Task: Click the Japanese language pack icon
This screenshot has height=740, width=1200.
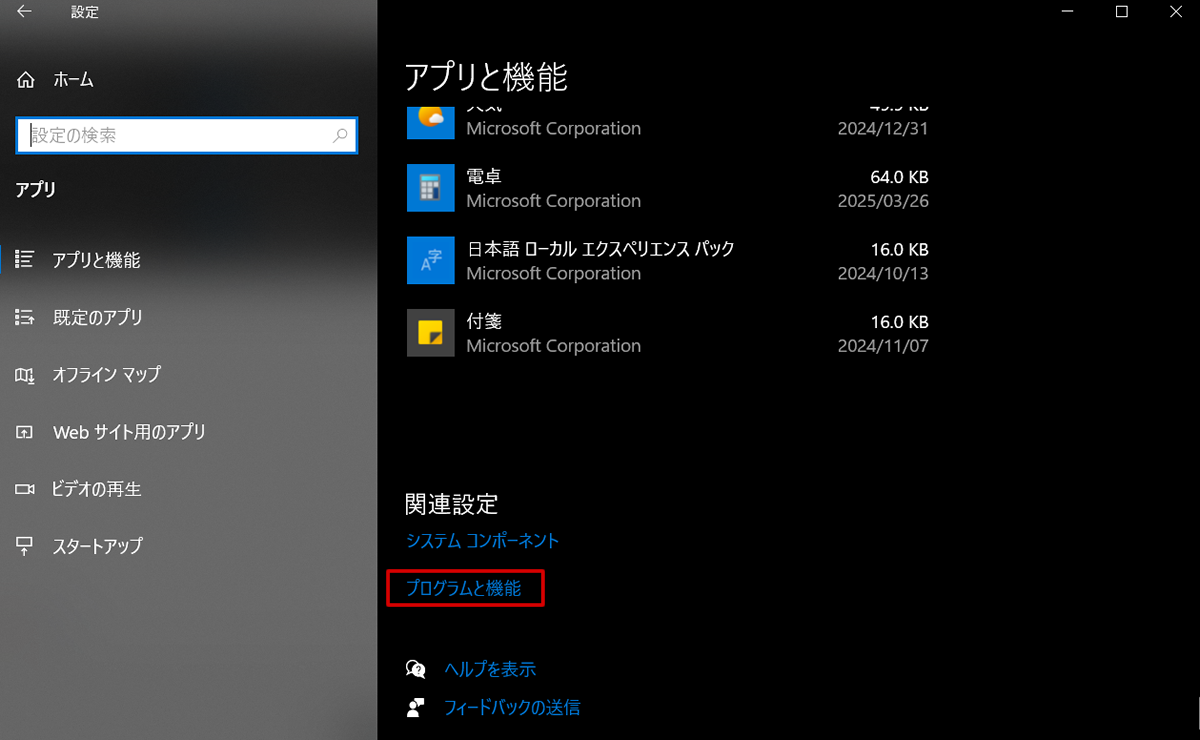Action: click(431, 261)
